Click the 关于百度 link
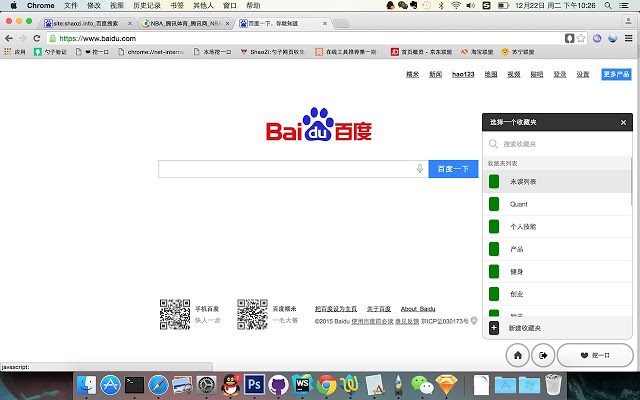Viewport: 640px width, 400px height. click(379, 309)
